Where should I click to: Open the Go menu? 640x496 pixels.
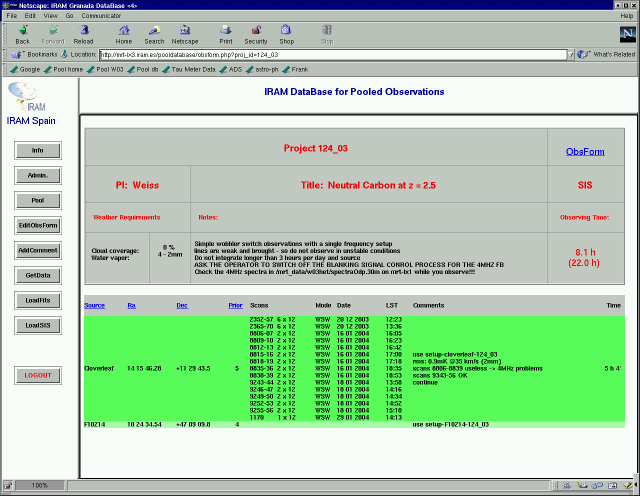pyautogui.click(x=69, y=16)
